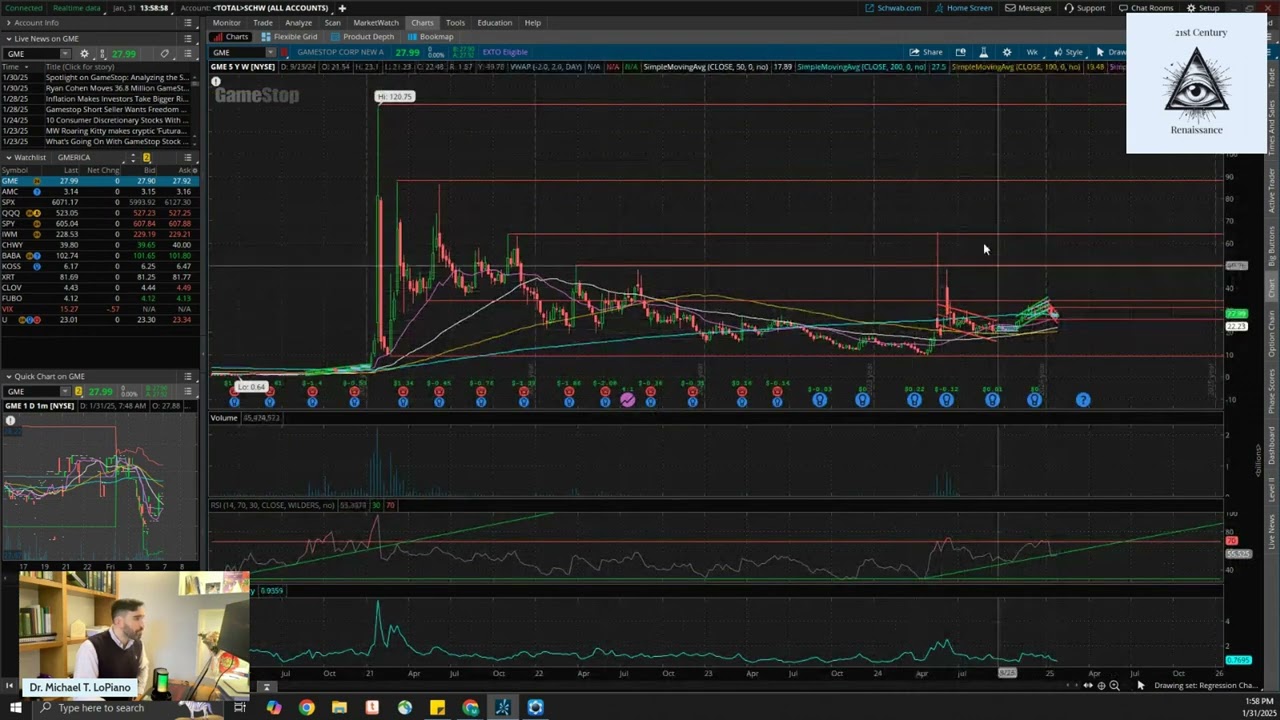
Task: Open Quick Chart GME symbol dropdown
Action: pos(65,391)
